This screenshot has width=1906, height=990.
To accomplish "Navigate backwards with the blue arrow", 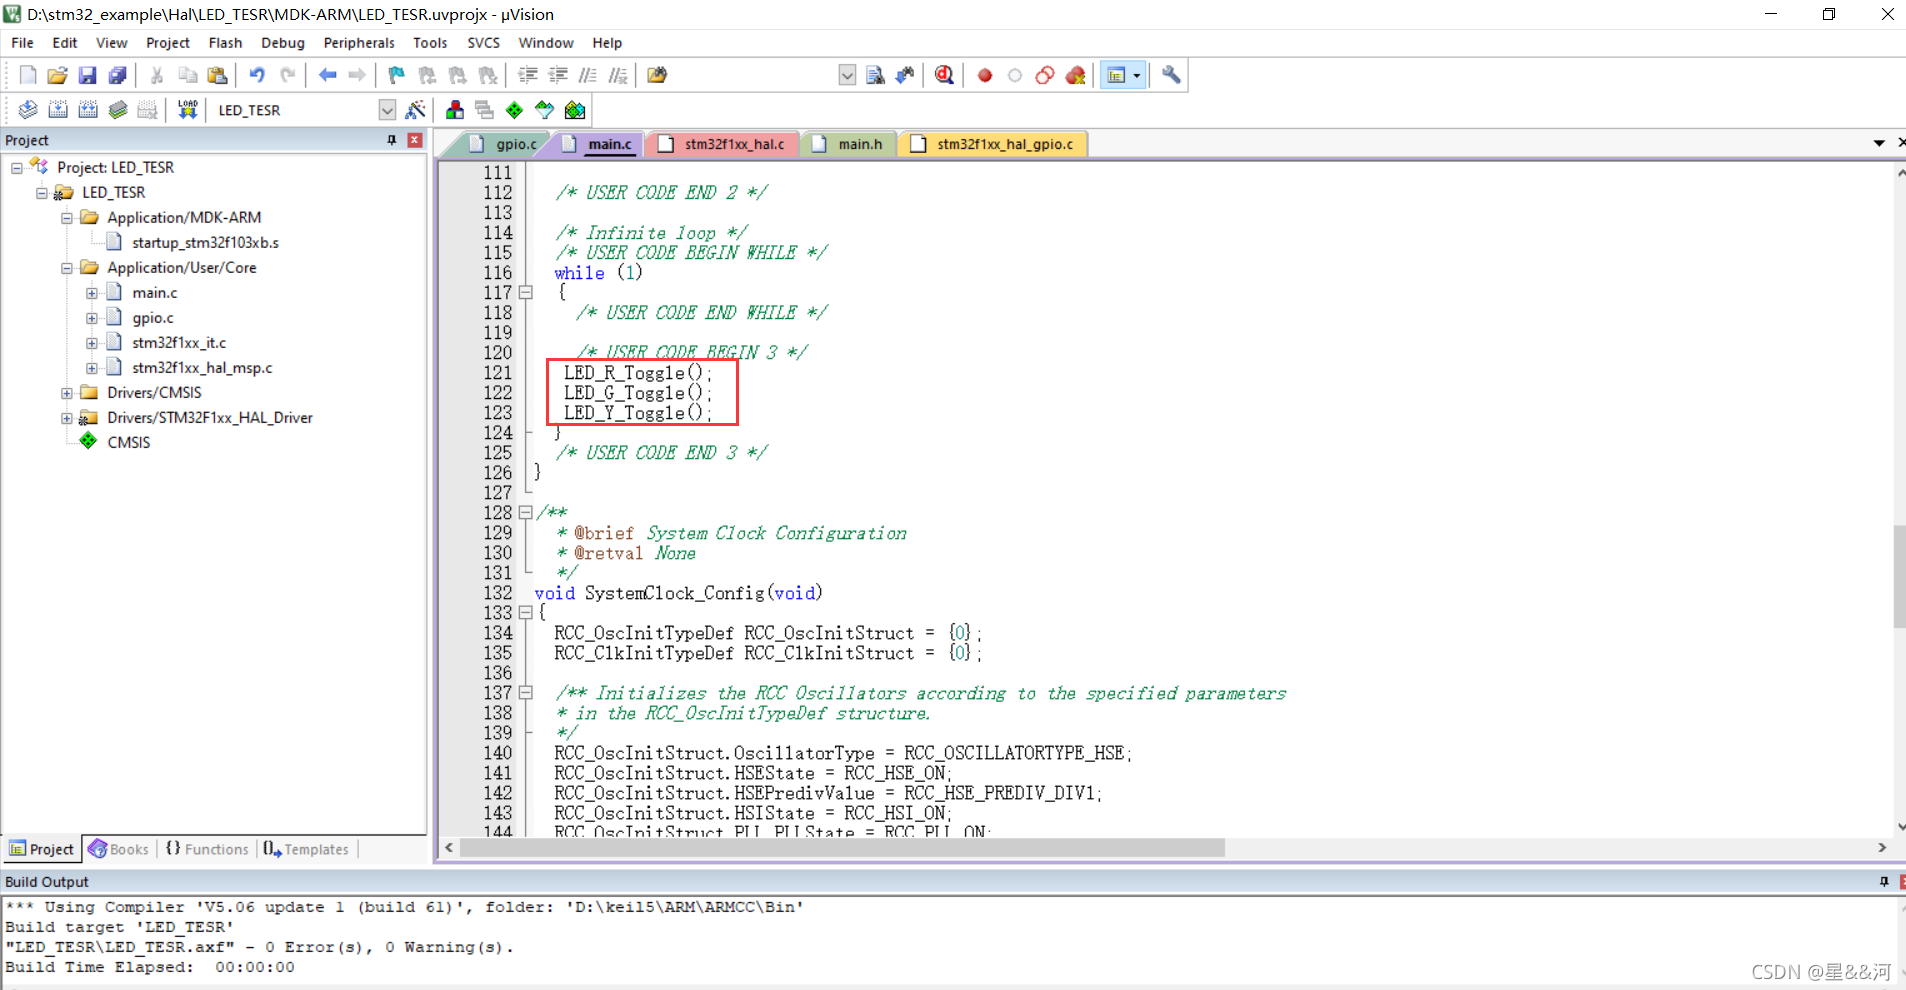I will (327, 75).
